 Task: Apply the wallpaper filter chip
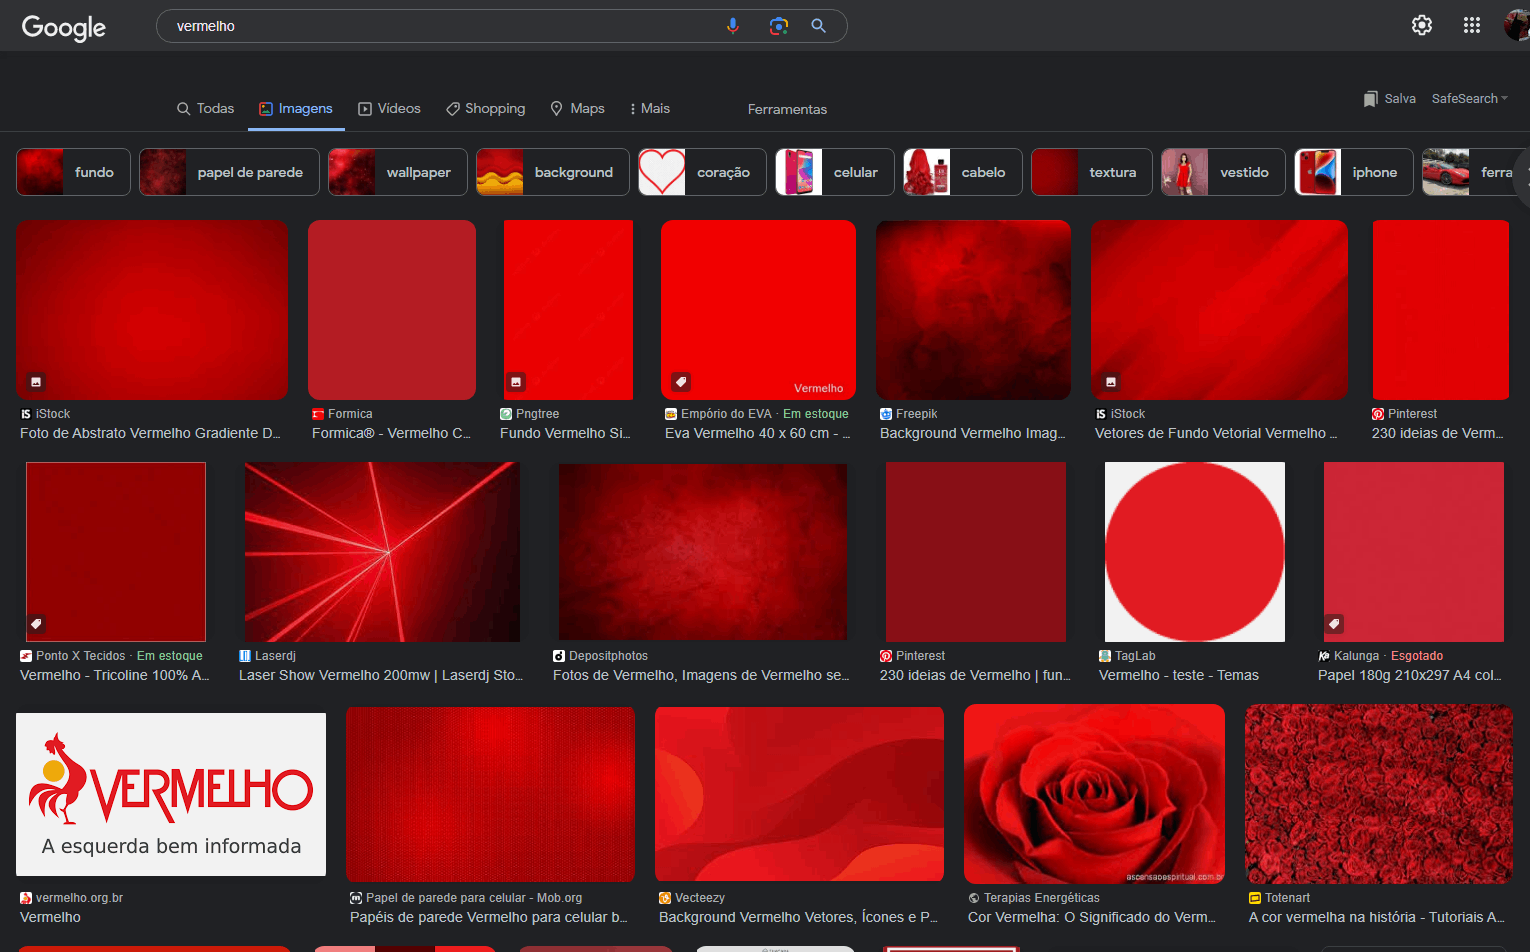(x=398, y=172)
